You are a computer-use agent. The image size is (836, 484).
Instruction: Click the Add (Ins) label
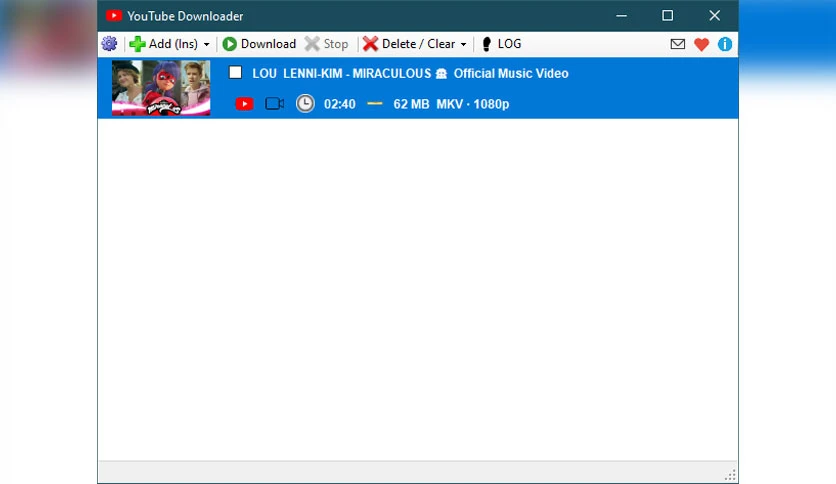click(173, 44)
